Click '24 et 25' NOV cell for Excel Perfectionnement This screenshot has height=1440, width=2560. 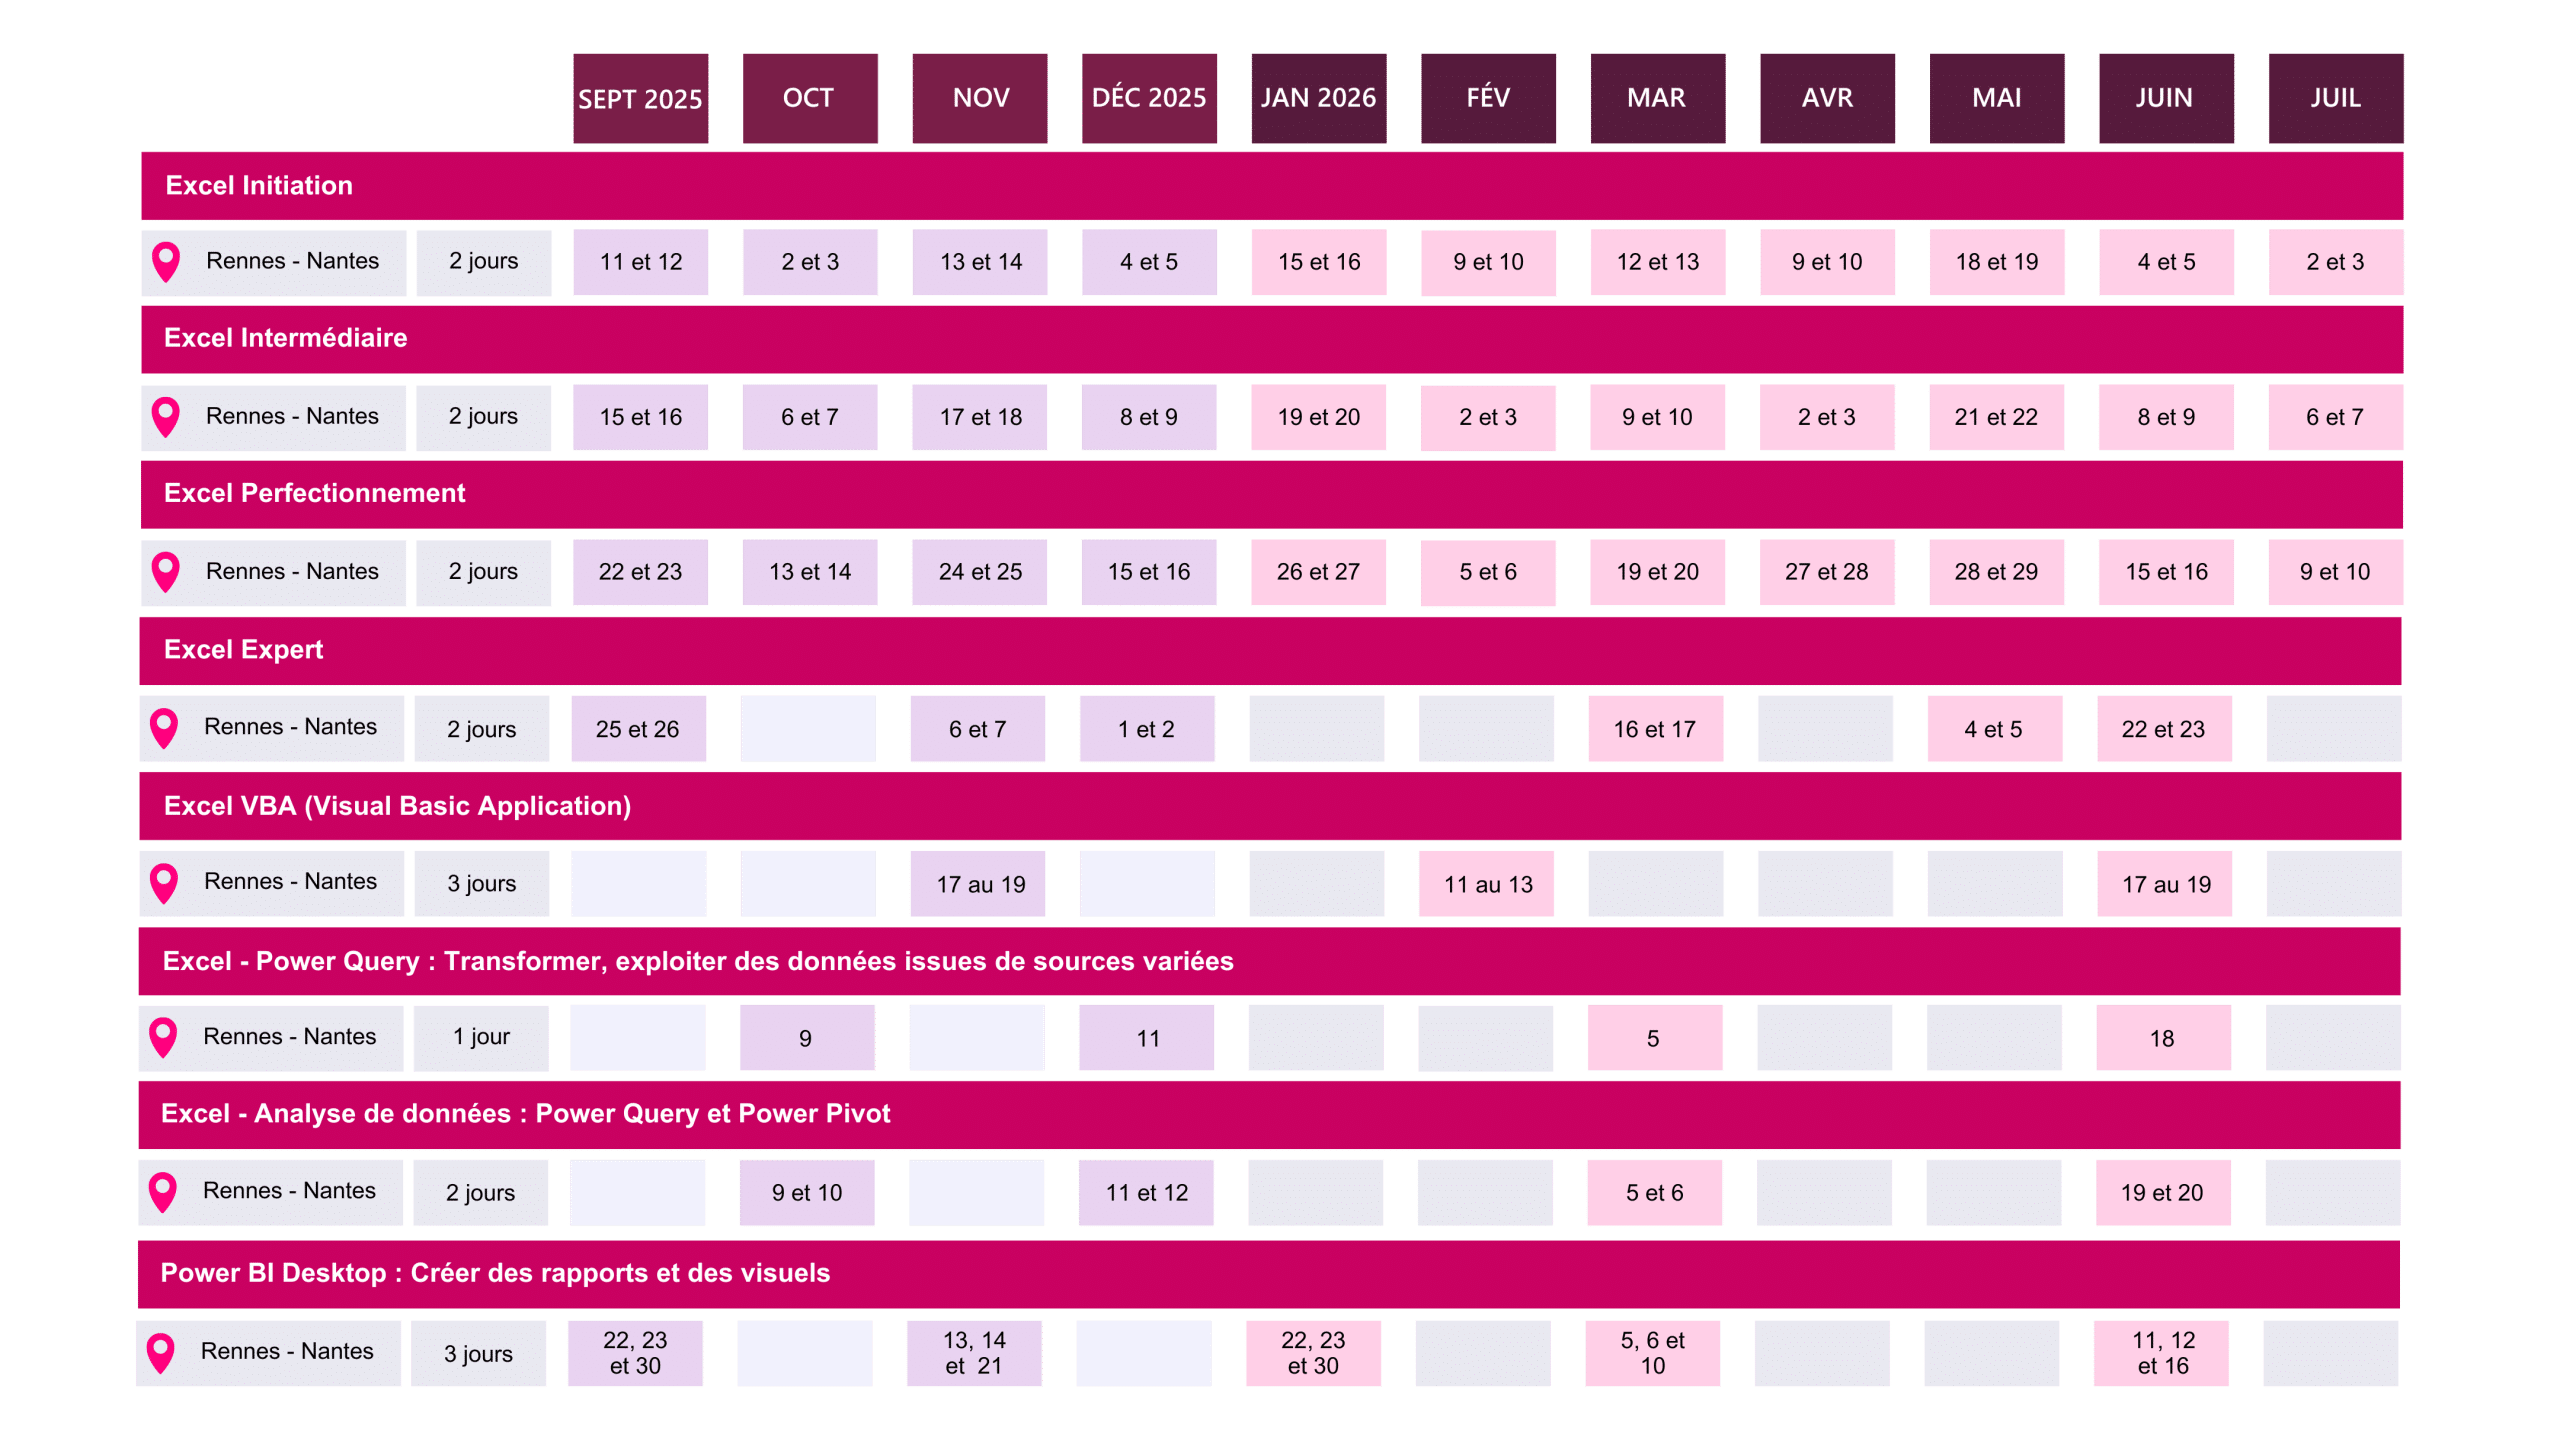tap(980, 572)
